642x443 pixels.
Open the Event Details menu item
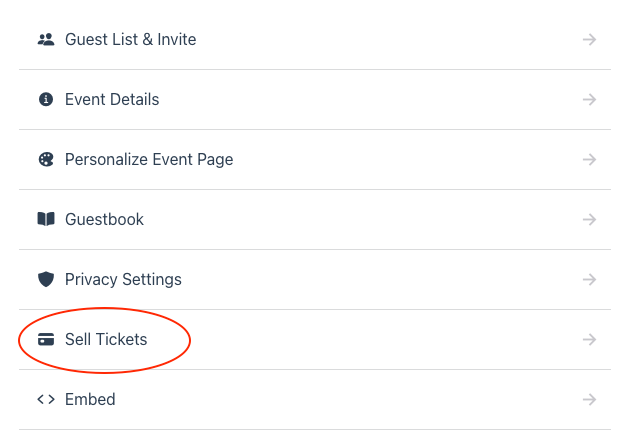pyautogui.click(x=112, y=100)
